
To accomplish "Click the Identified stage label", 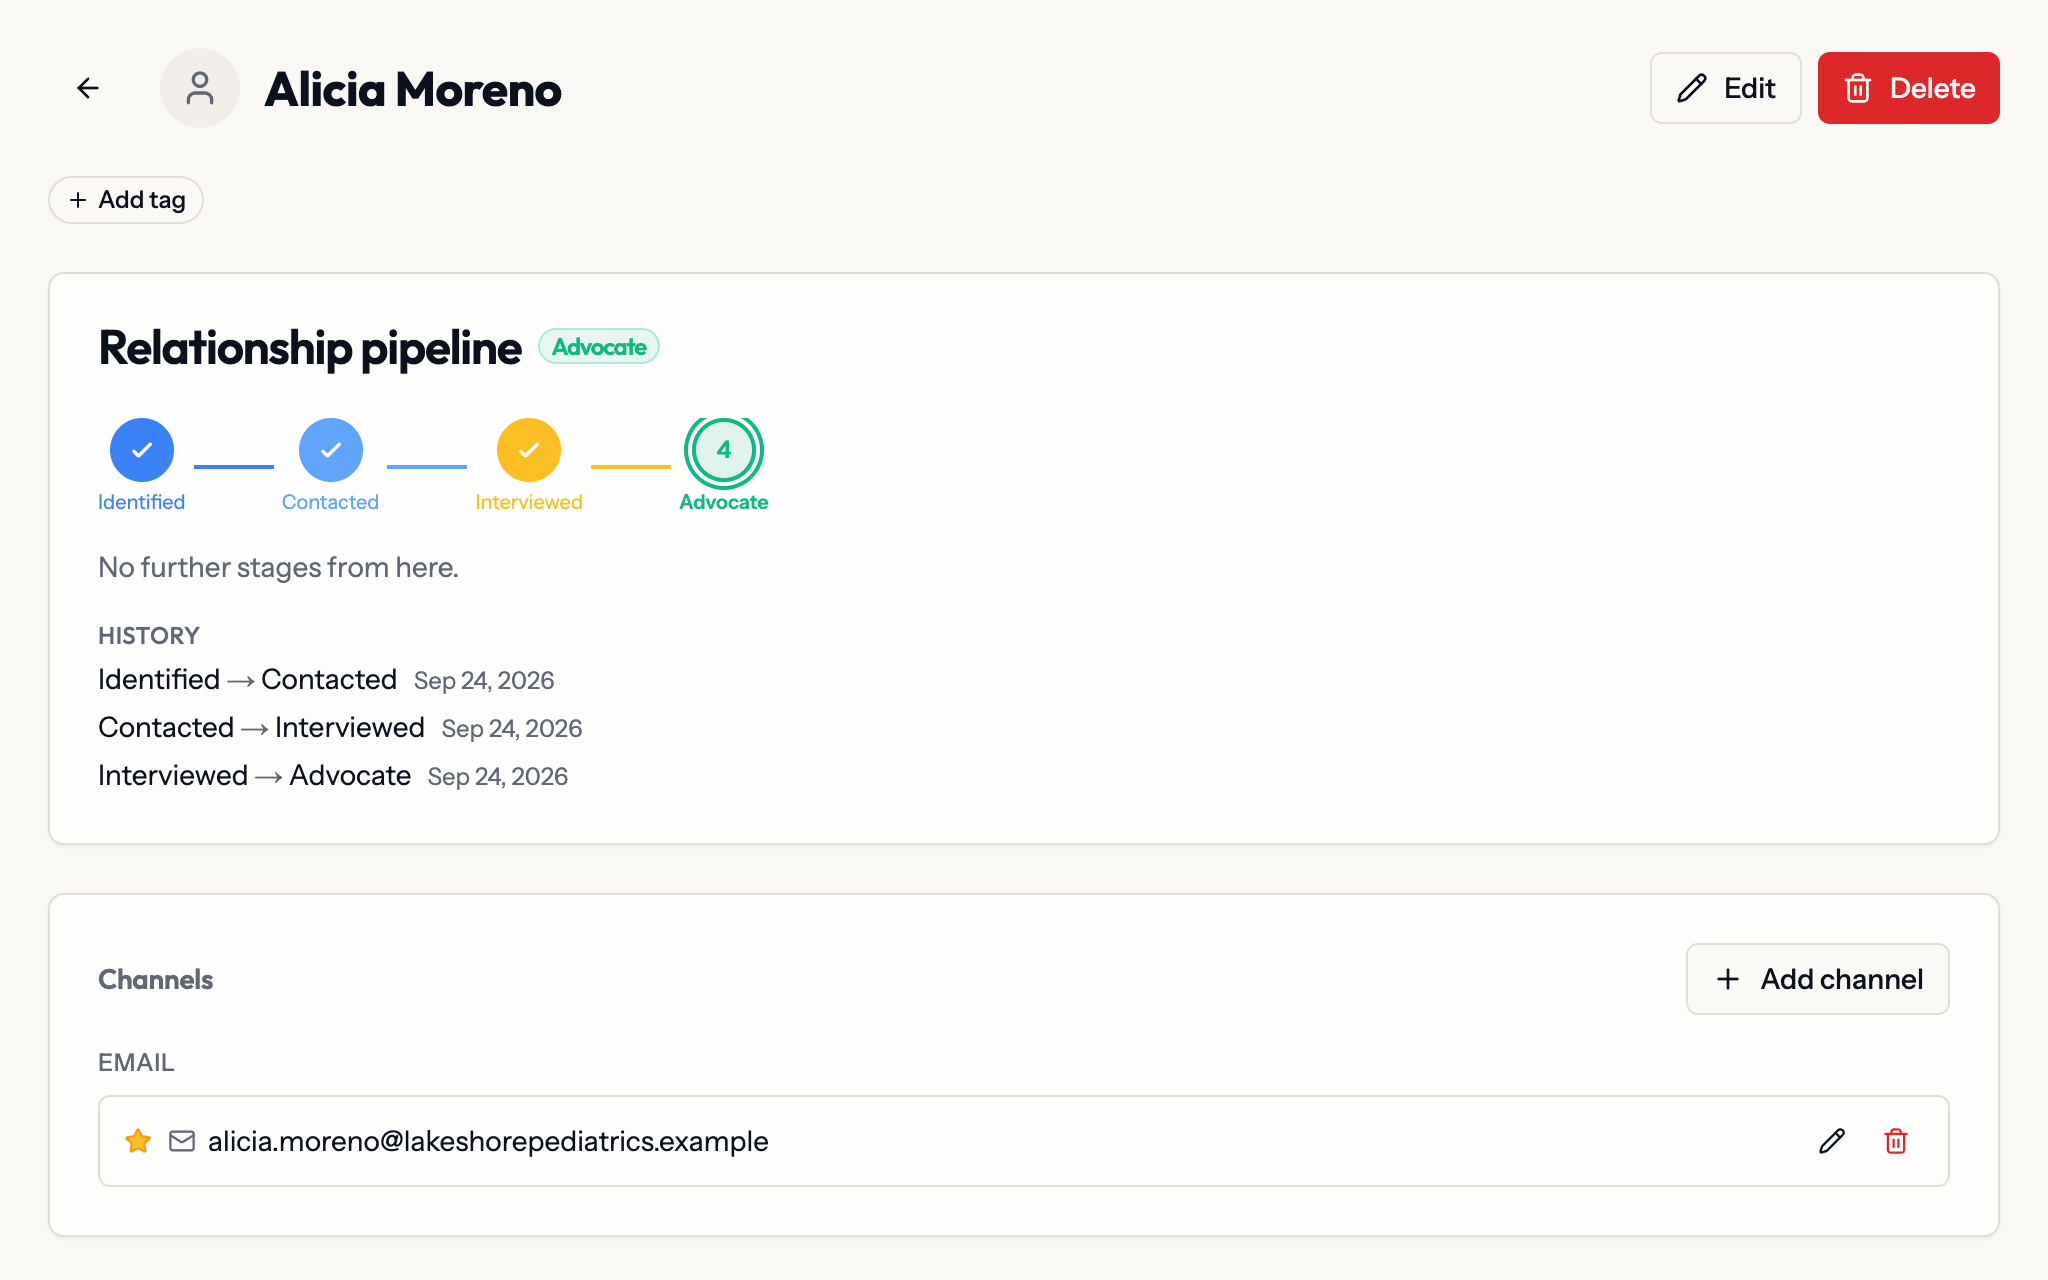I will coord(141,502).
